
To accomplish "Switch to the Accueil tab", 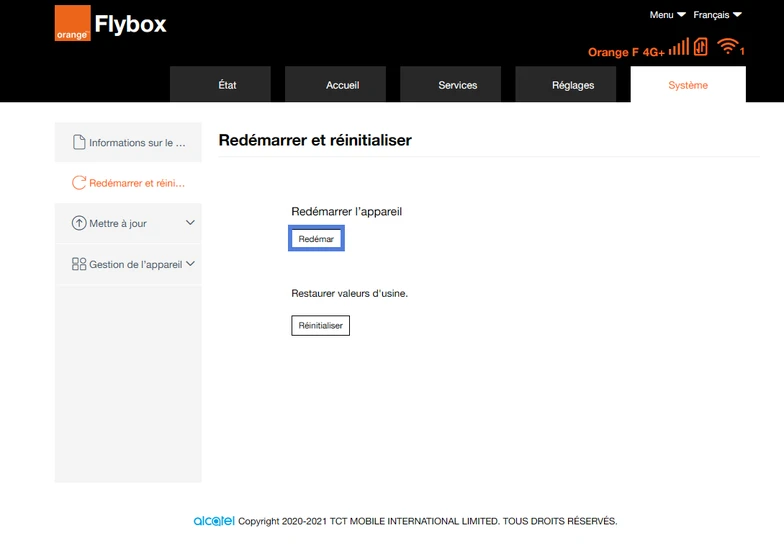I will 336,84.
